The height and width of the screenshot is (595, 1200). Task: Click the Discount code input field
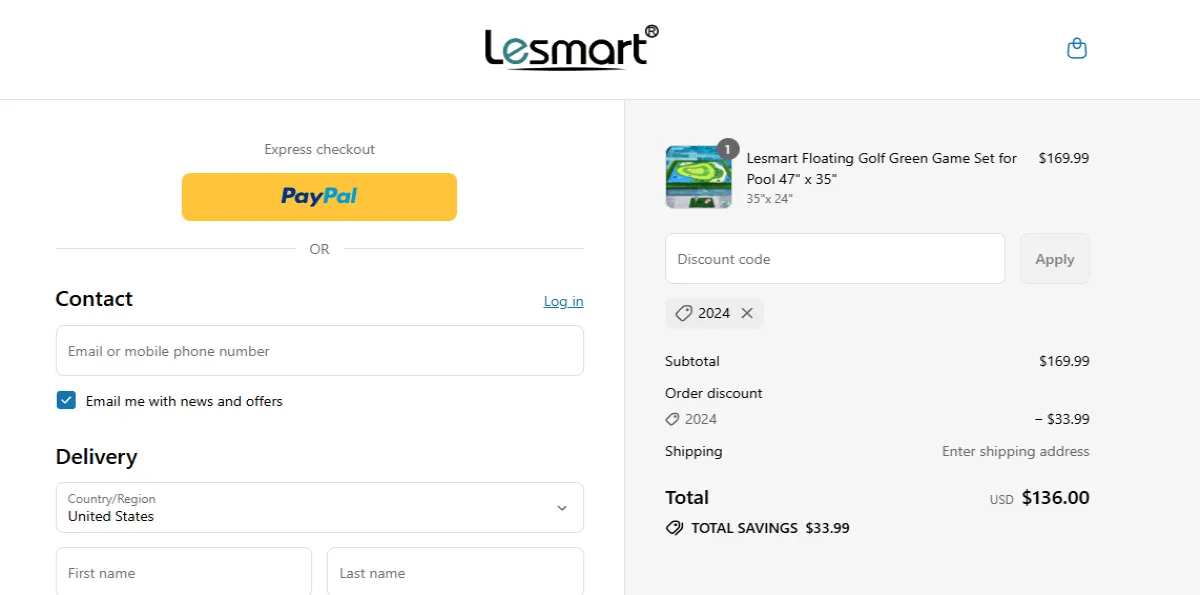click(835, 259)
